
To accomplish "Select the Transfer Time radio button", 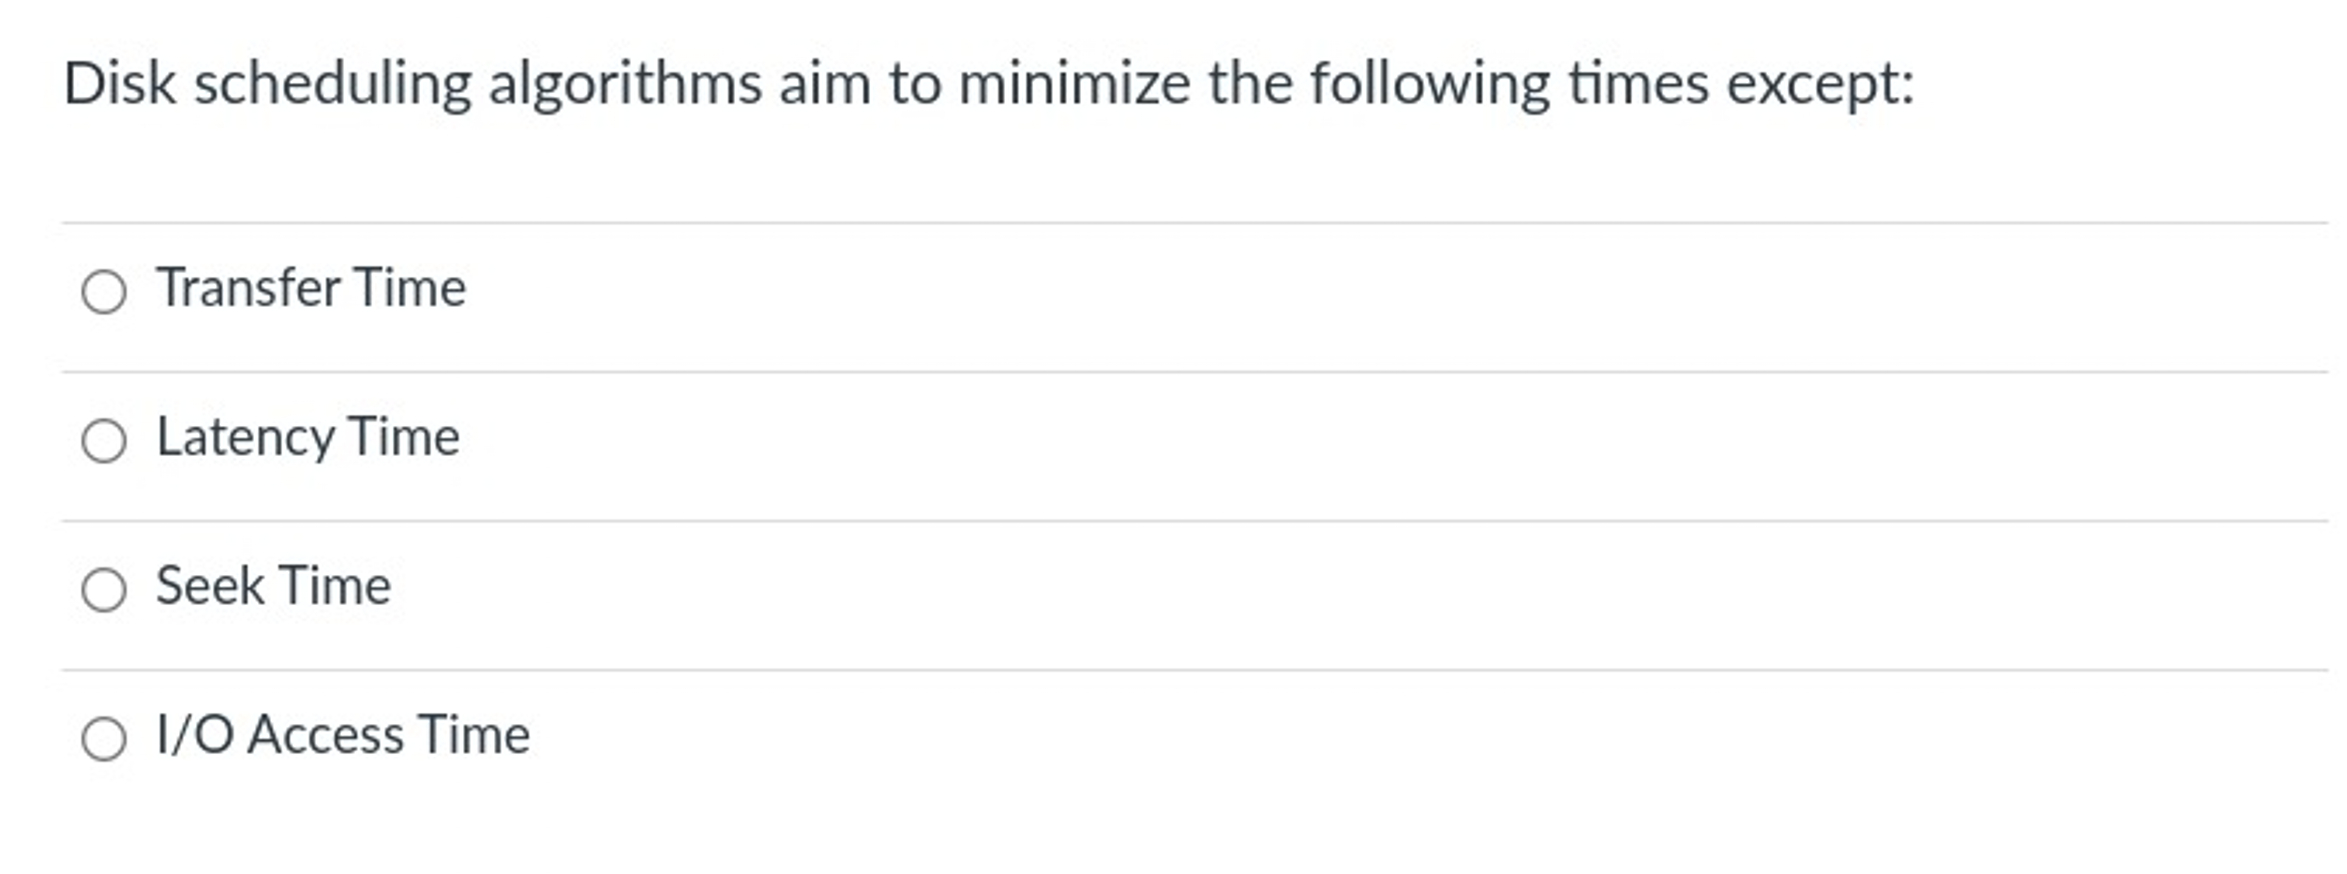I will pos(106,290).
